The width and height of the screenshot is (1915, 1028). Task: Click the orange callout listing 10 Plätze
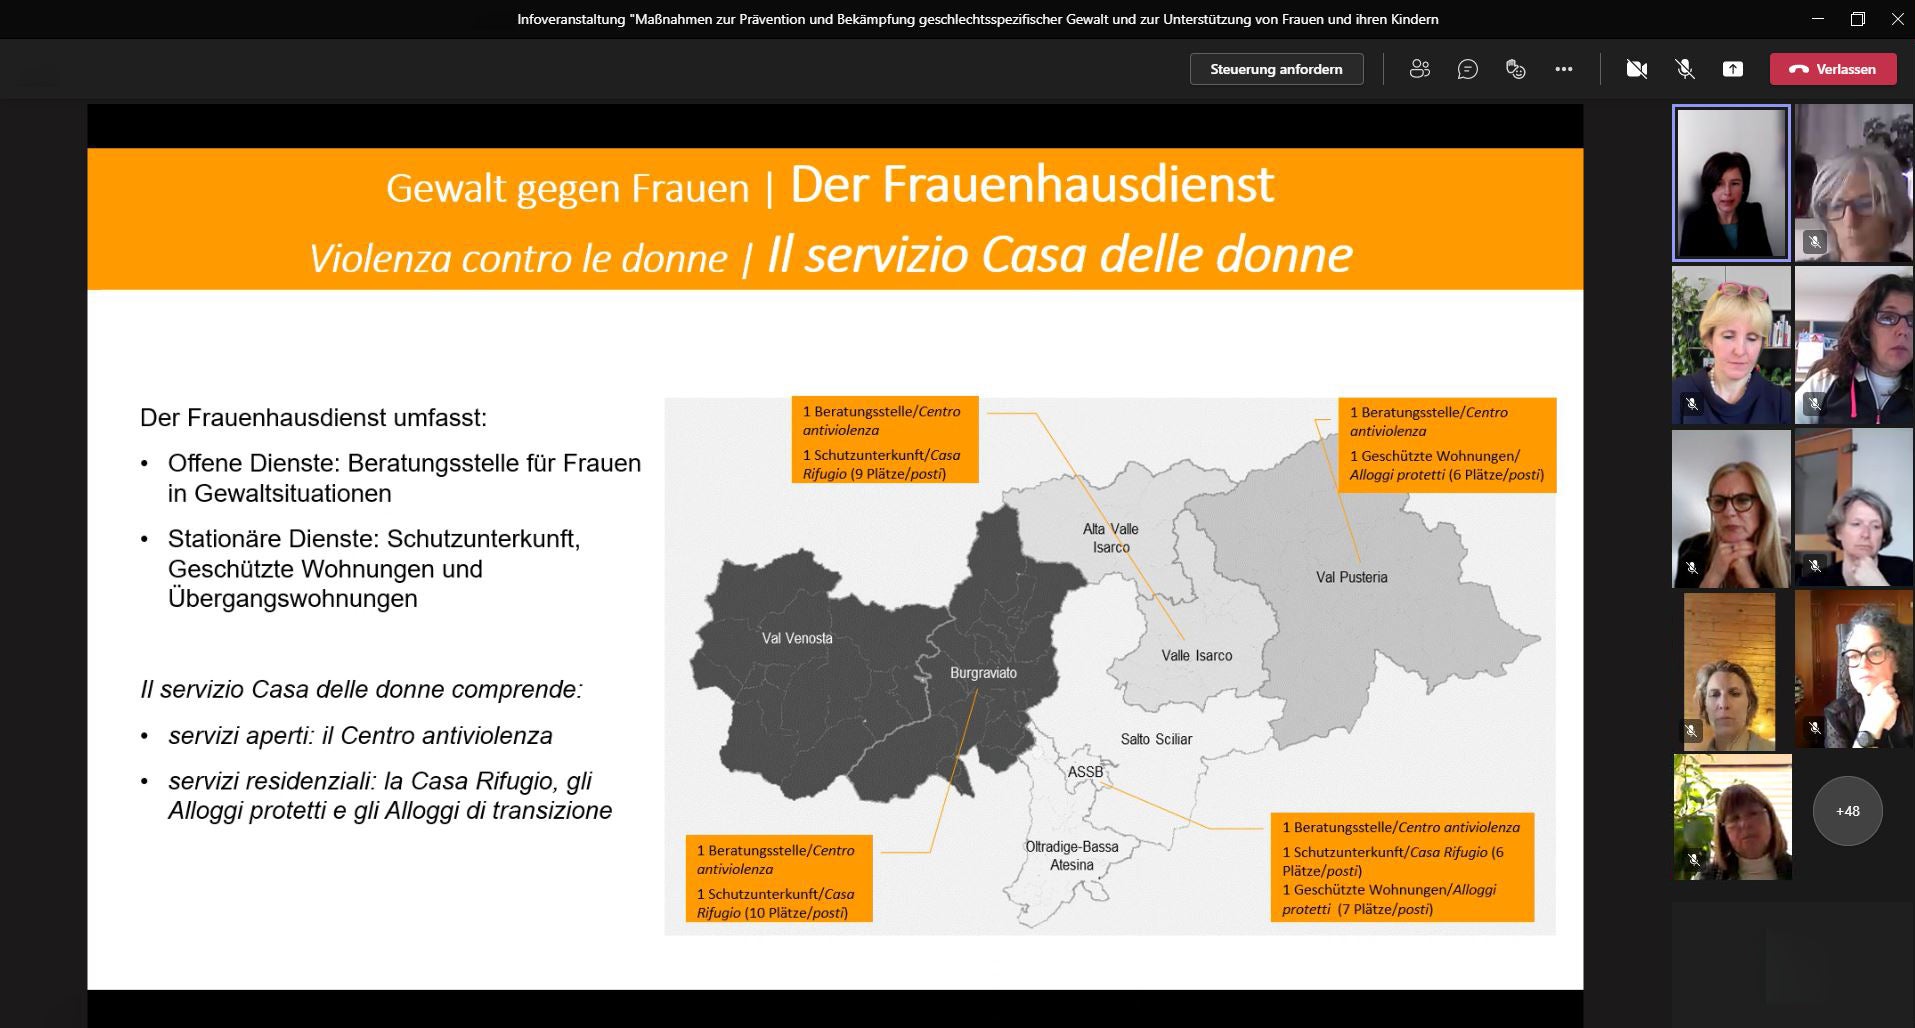[x=778, y=879]
